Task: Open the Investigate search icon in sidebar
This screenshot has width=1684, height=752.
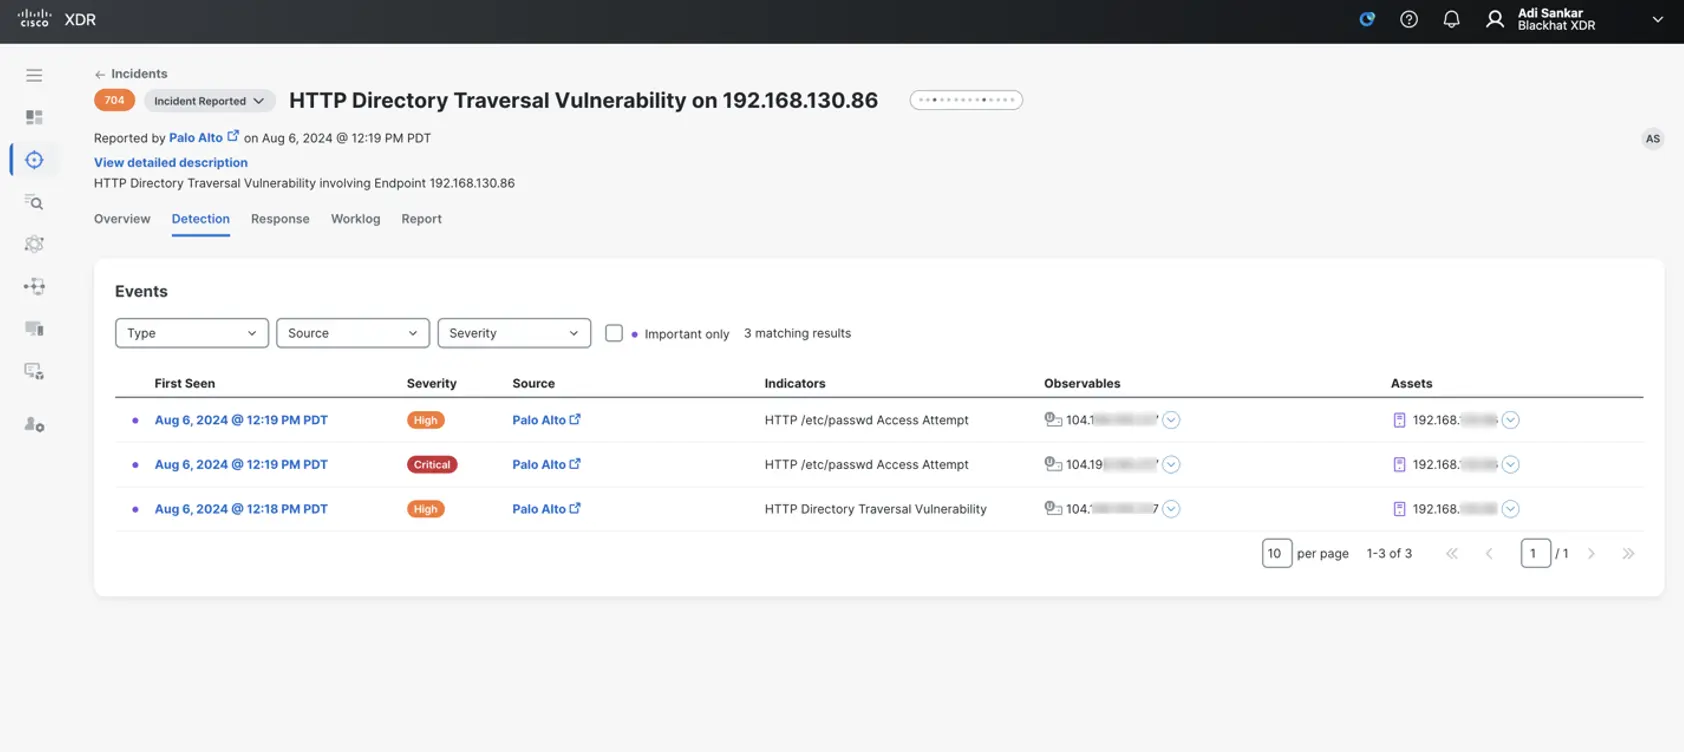Action: [34, 202]
